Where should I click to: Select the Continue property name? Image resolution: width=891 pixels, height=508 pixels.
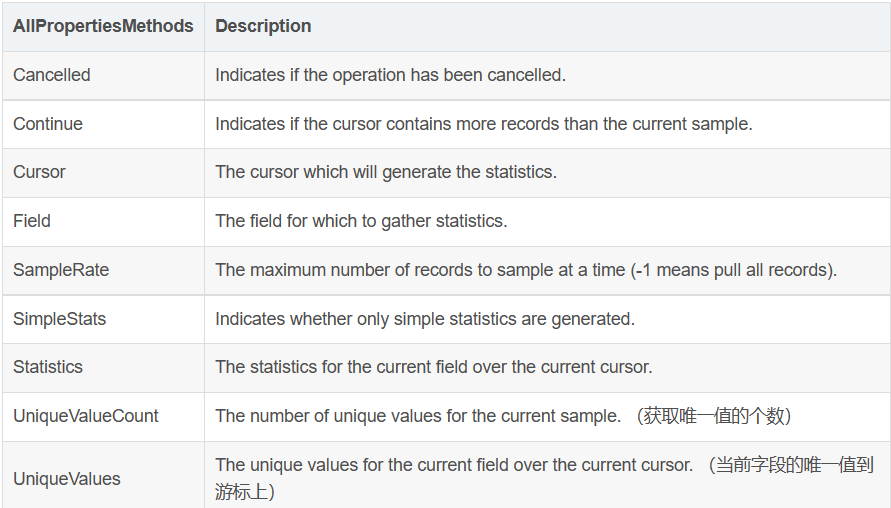point(48,124)
